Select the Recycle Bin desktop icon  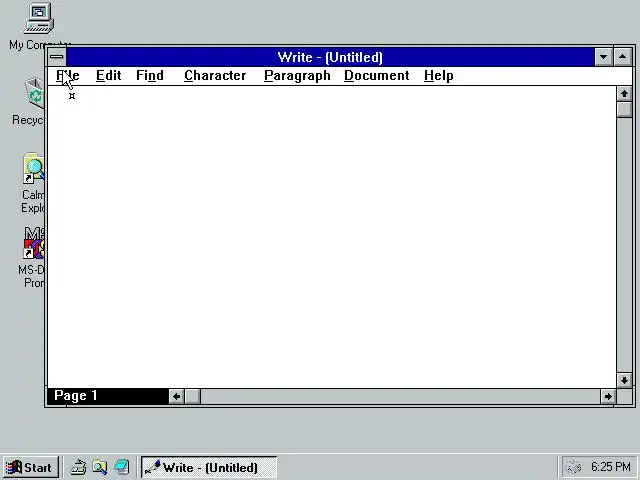[x=35, y=93]
